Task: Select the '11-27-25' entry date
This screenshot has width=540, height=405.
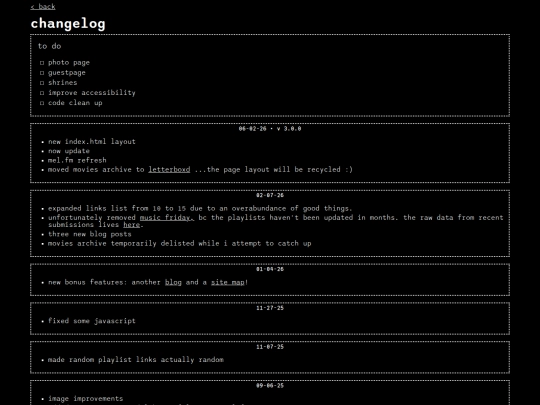Action: [x=270, y=308]
